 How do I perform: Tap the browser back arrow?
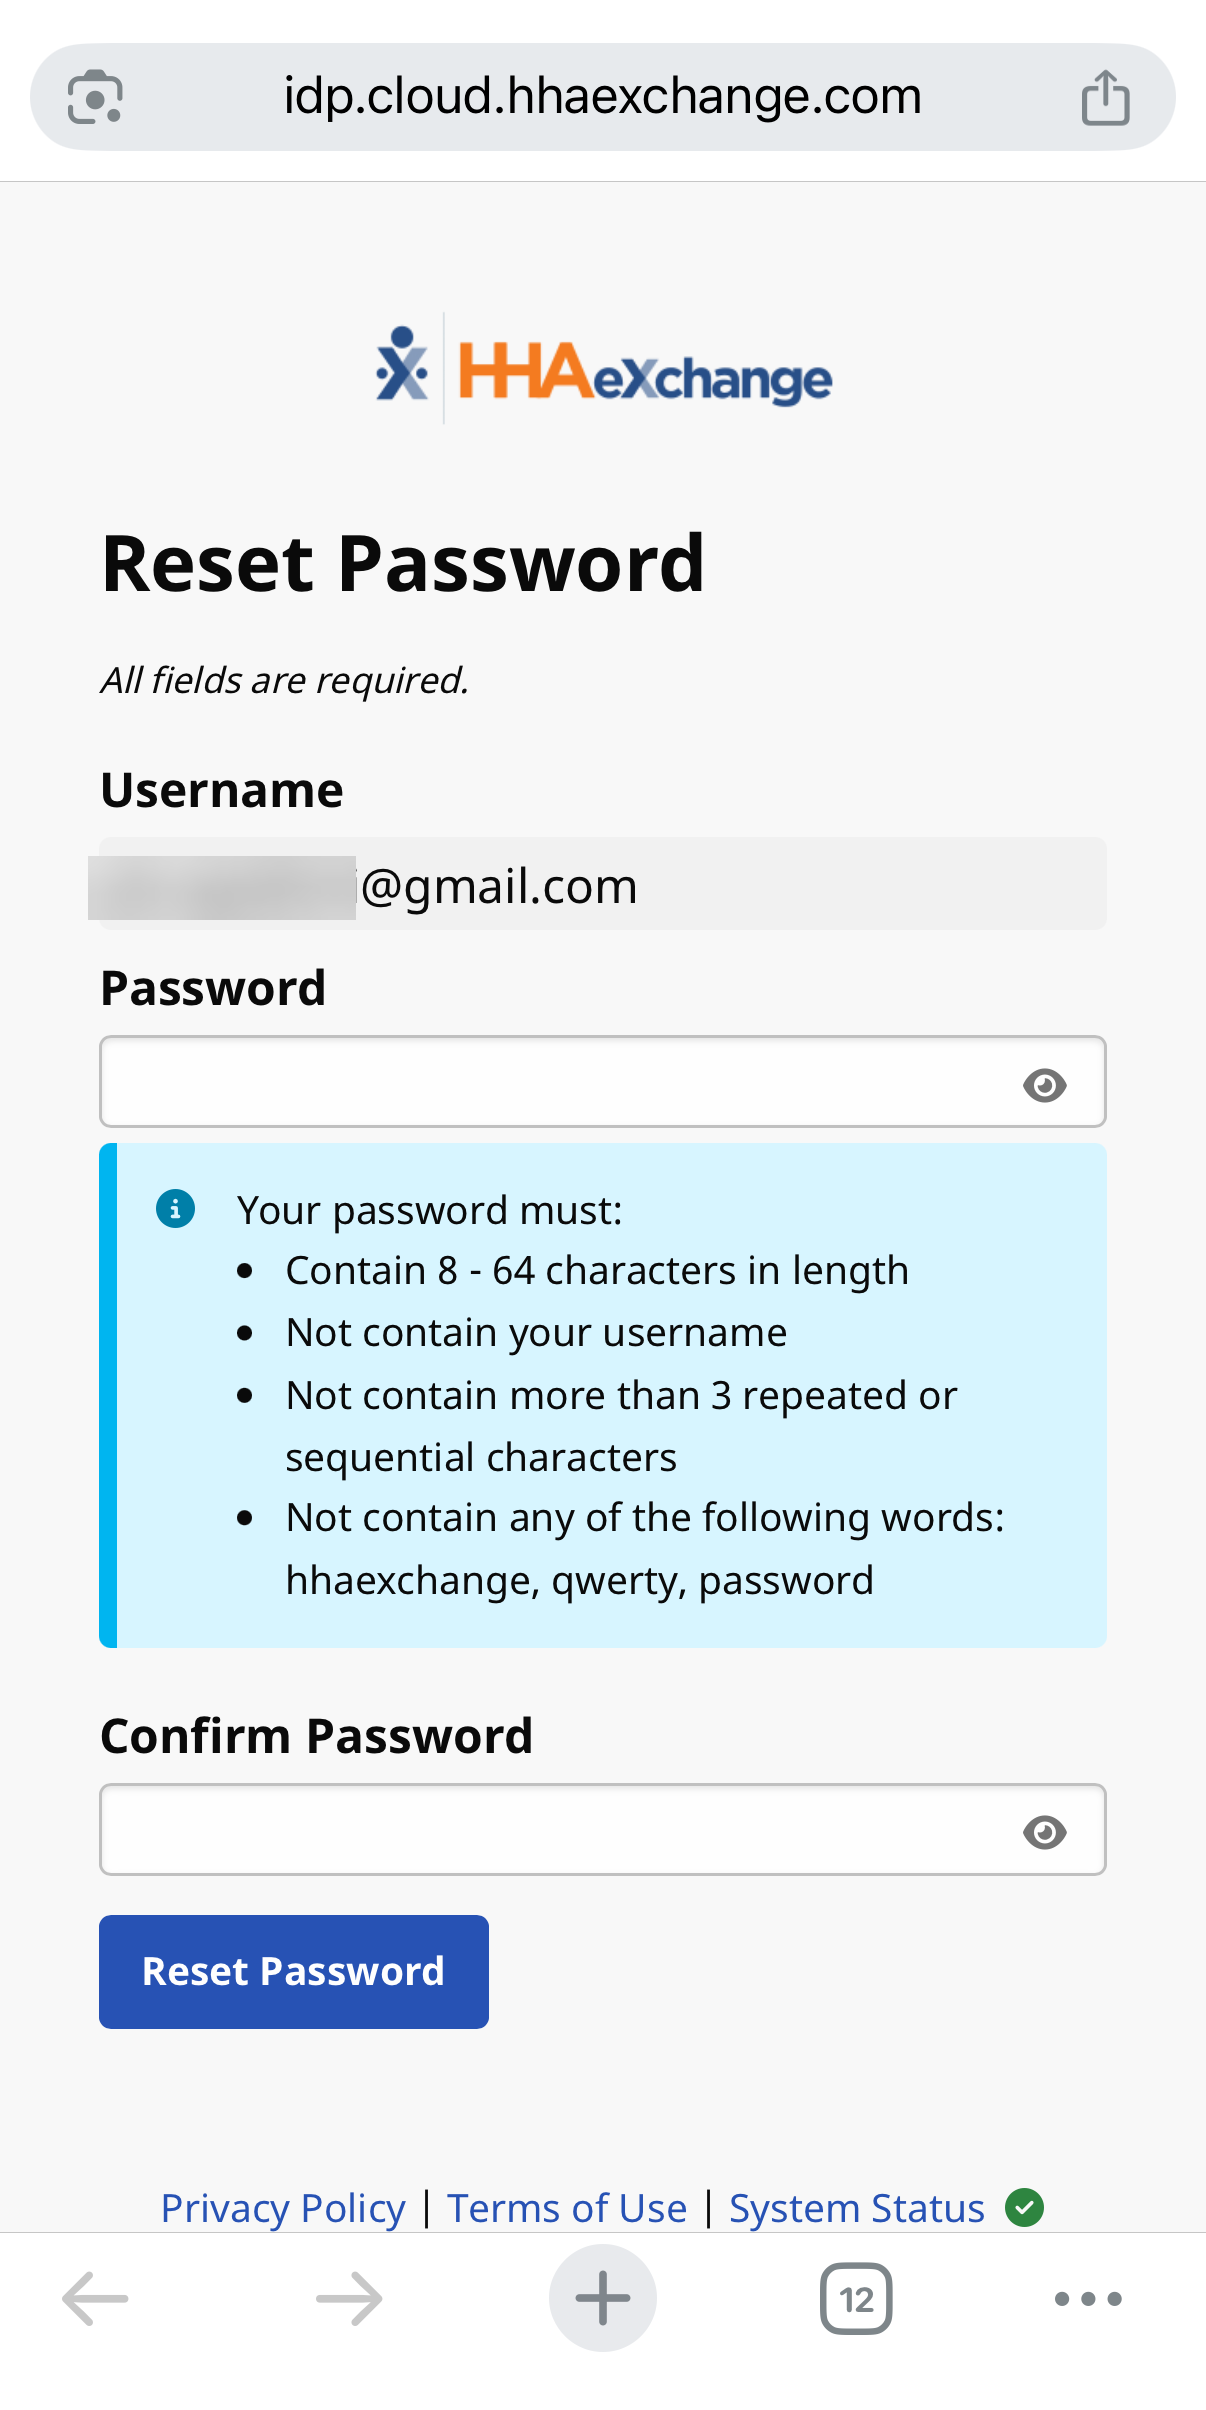[x=95, y=2298]
